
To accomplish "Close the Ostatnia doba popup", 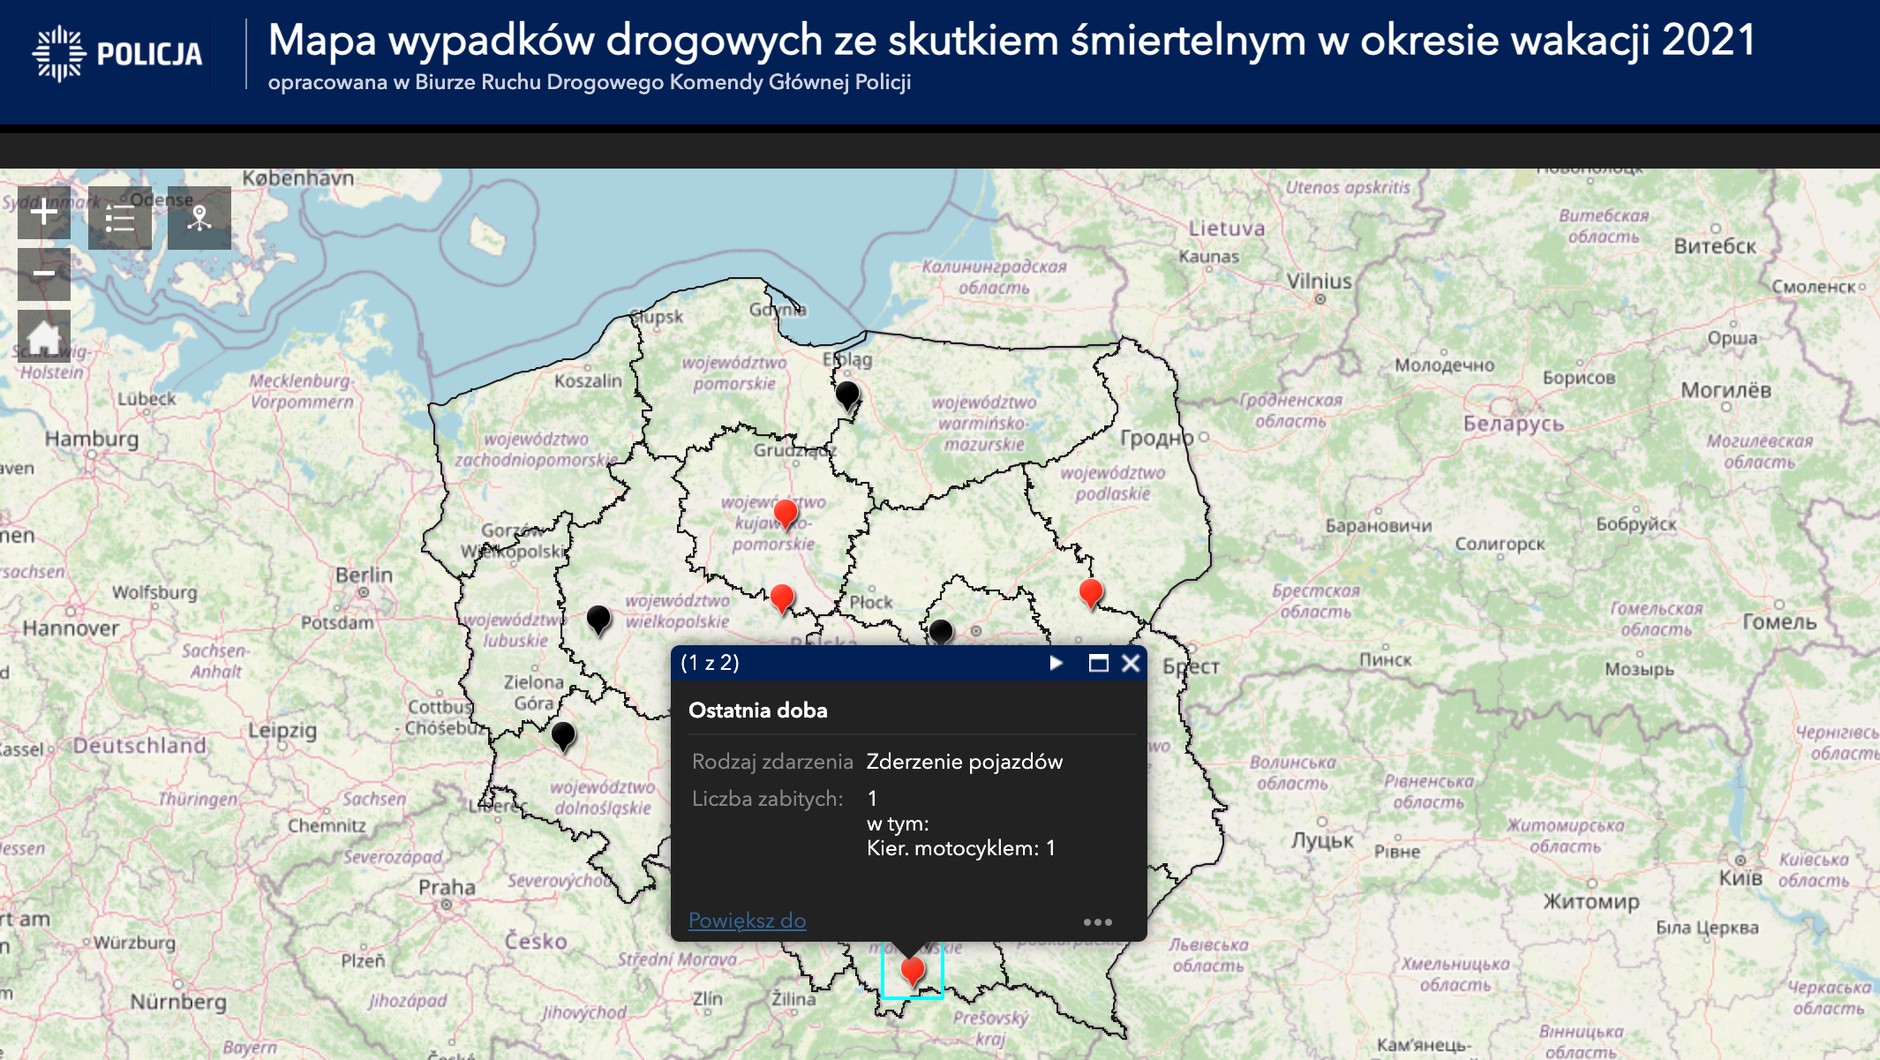I will 1131,663.
